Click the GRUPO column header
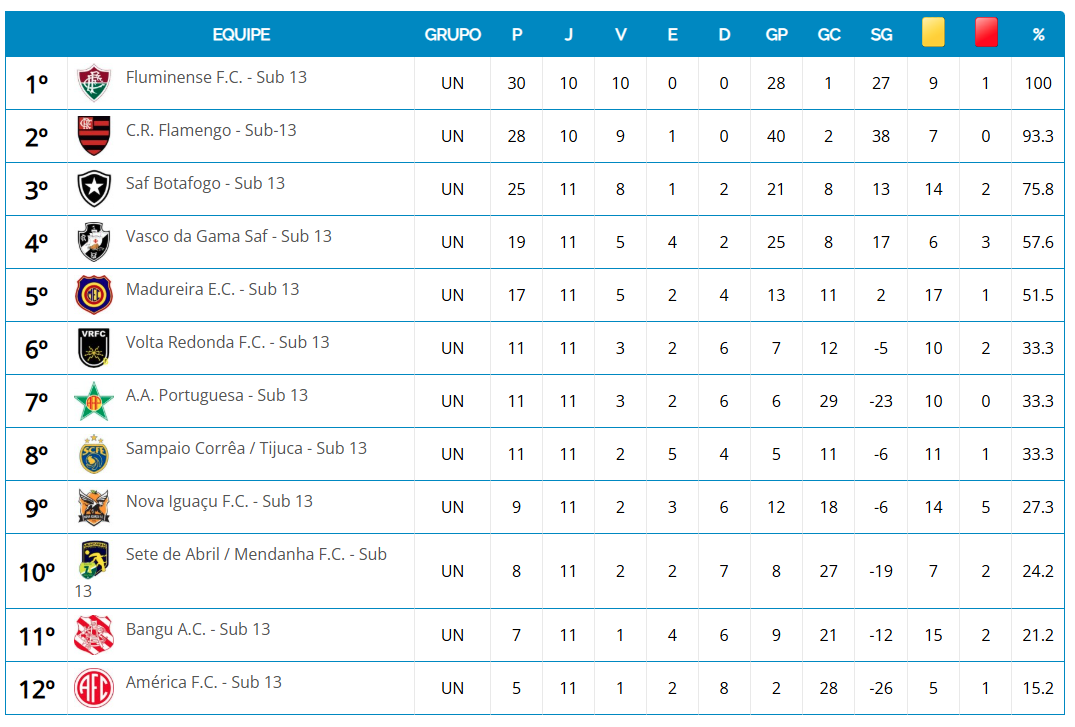 point(453,34)
